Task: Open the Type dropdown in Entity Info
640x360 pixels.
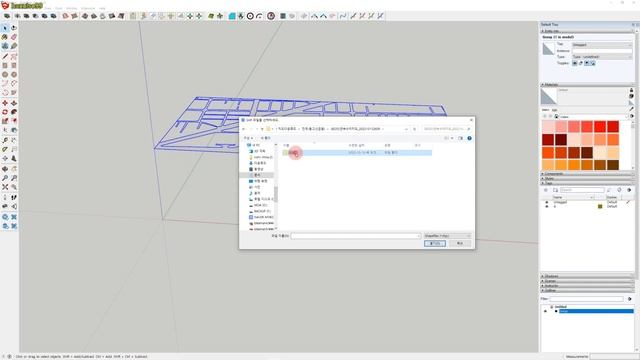Action: (x=602, y=57)
